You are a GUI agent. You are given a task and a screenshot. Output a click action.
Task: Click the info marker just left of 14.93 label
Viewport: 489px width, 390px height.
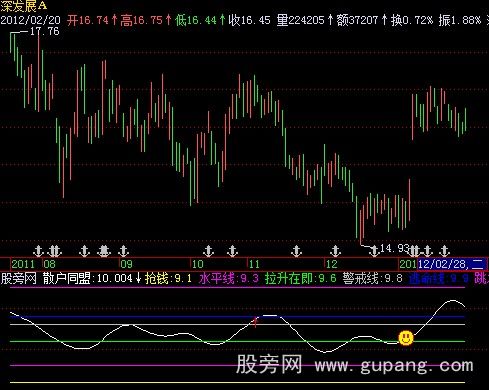(x=374, y=251)
